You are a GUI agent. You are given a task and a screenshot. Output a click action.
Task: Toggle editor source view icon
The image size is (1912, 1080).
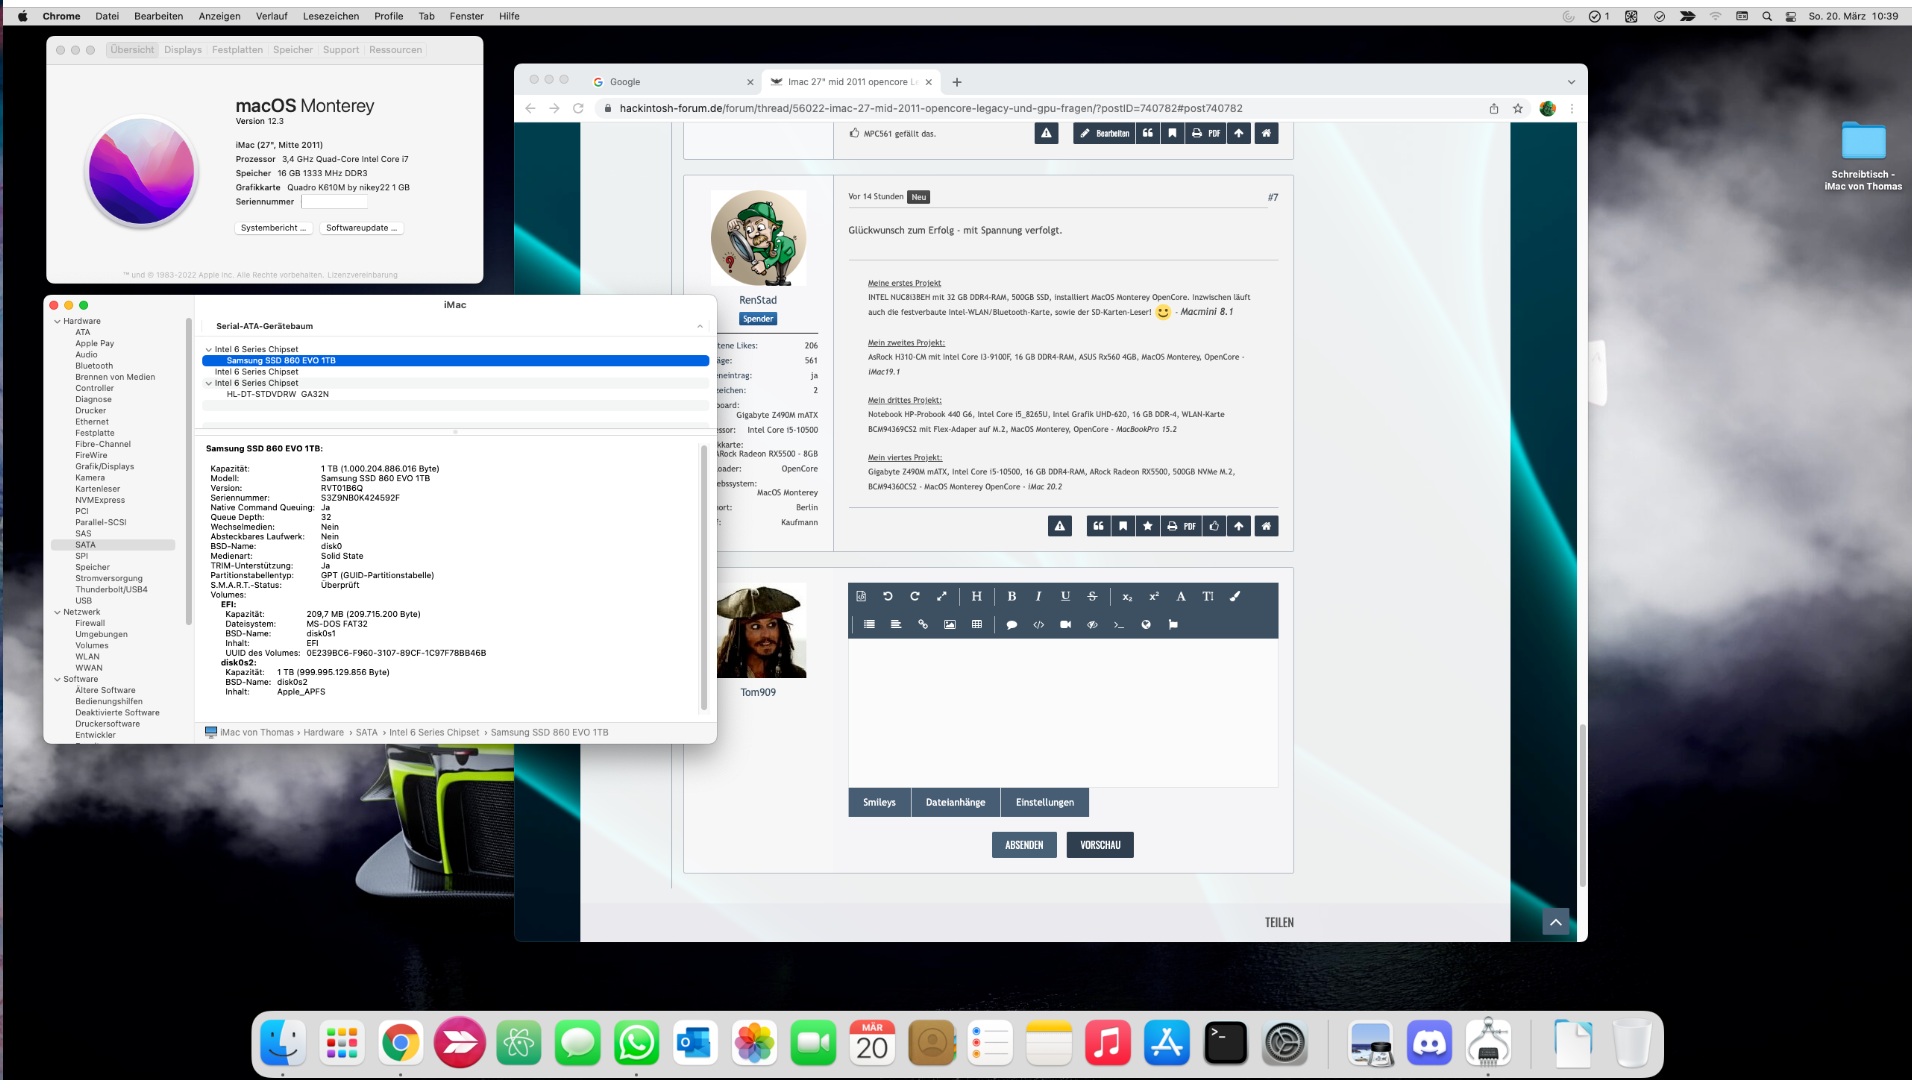tap(861, 597)
